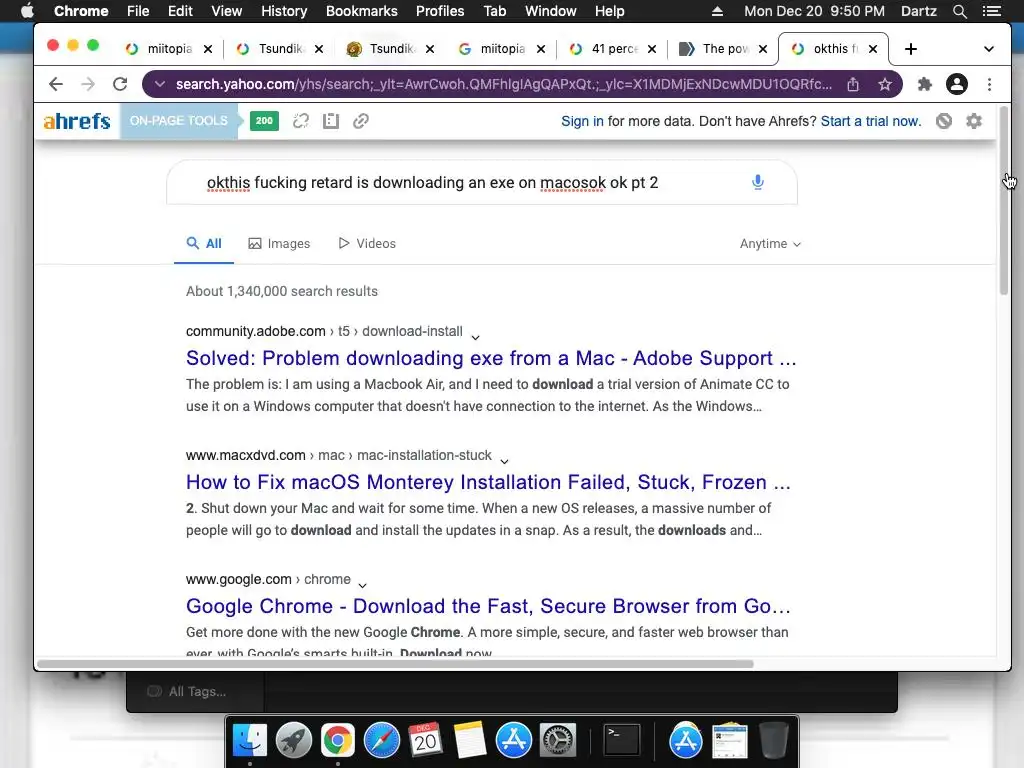Viewport: 1024px width, 768px height.
Task: Open Finder from the Dock
Action: [250, 741]
